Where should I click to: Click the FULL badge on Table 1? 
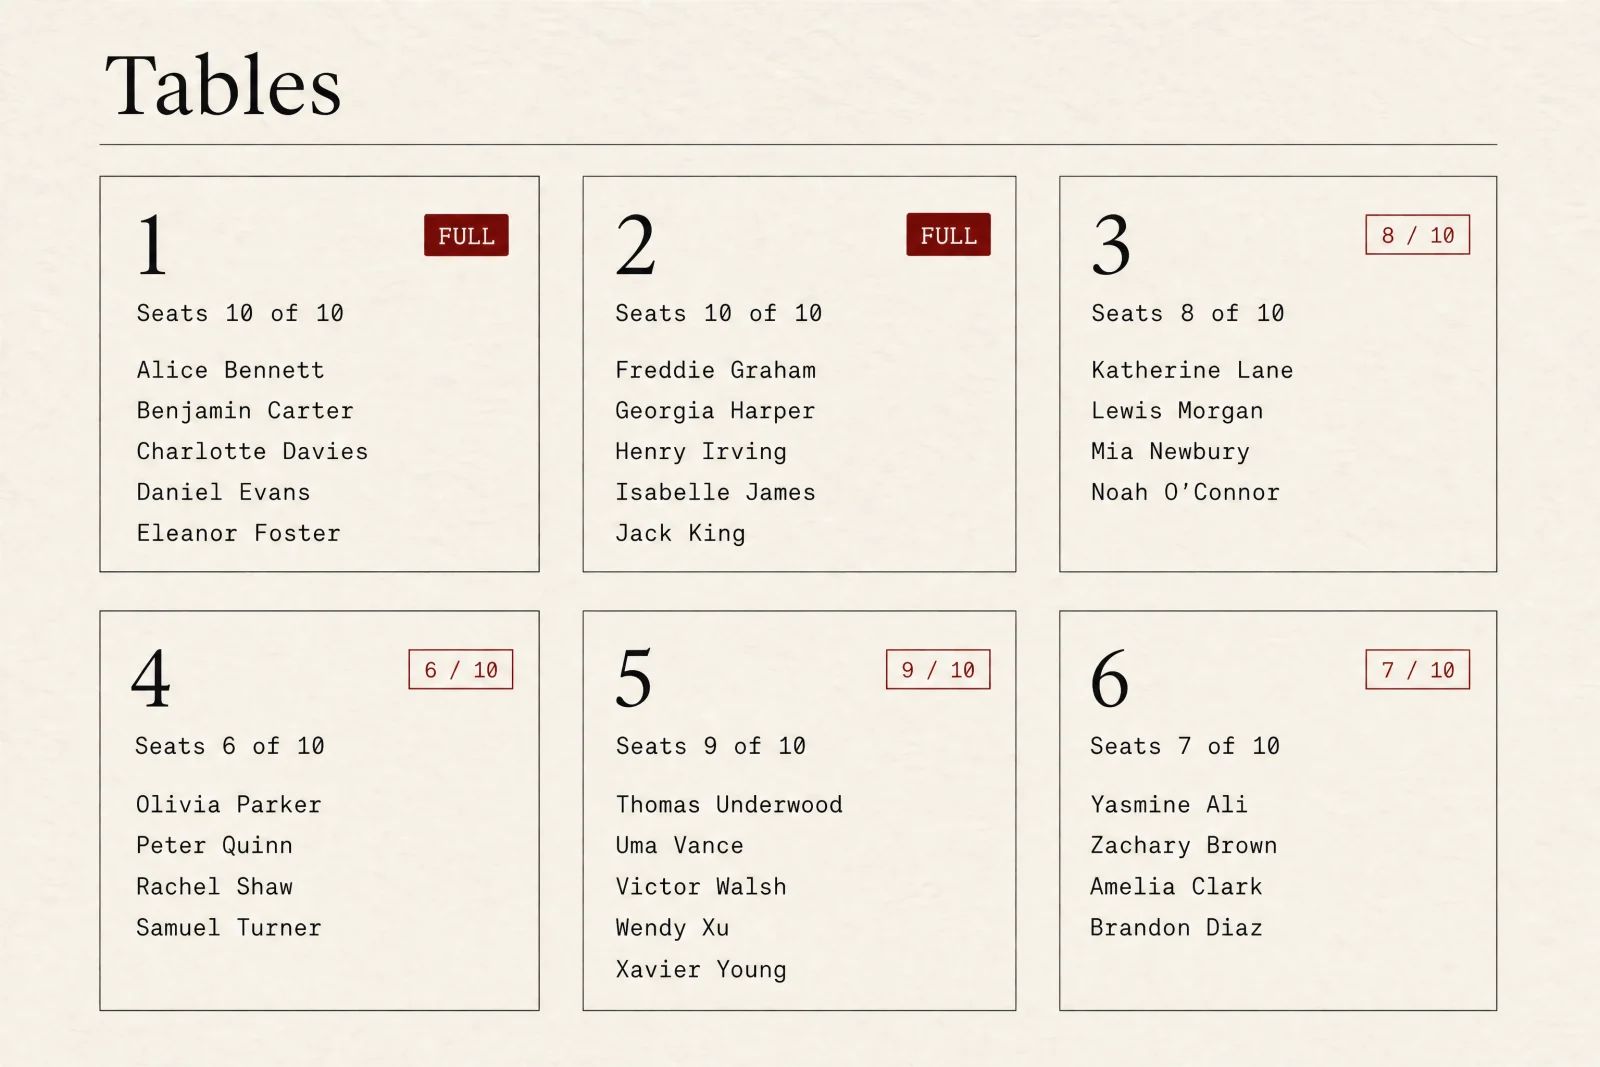(466, 235)
